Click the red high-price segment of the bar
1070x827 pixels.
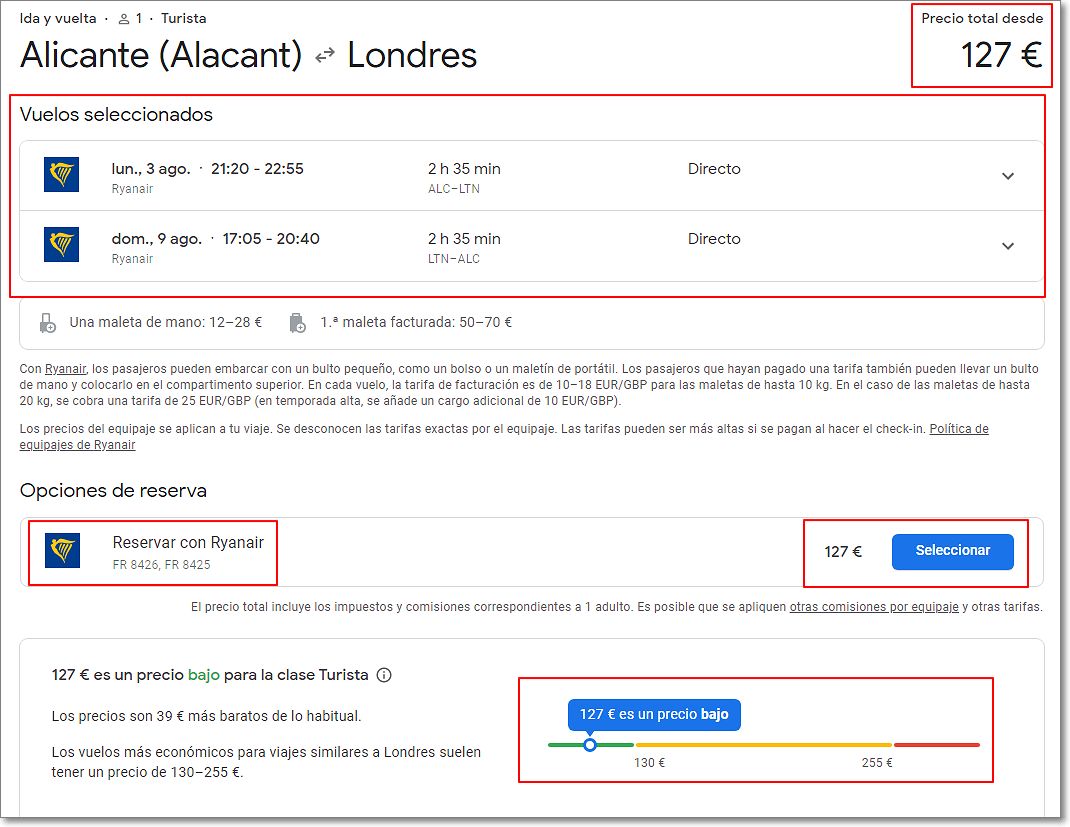(x=937, y=744)
